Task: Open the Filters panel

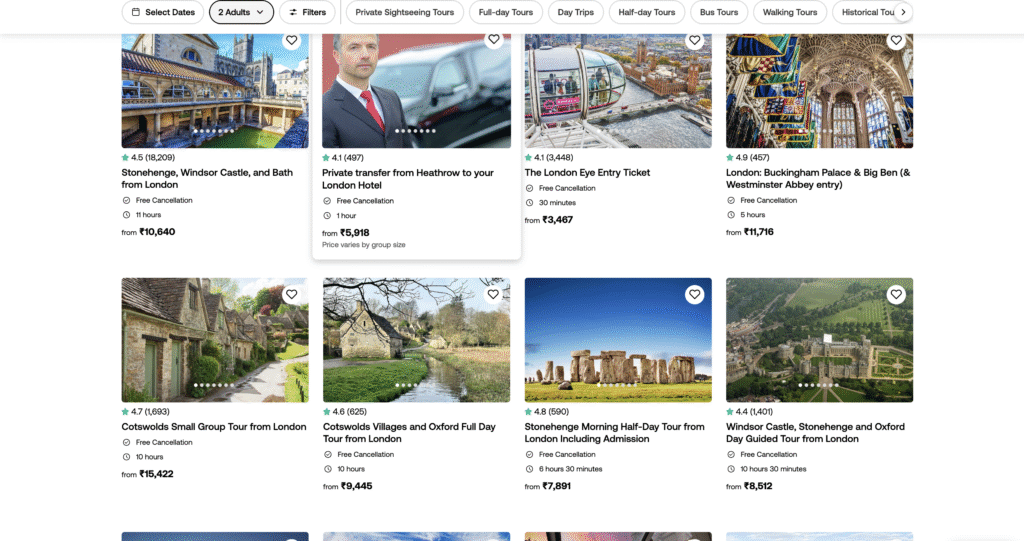Action: coord(307,12)
